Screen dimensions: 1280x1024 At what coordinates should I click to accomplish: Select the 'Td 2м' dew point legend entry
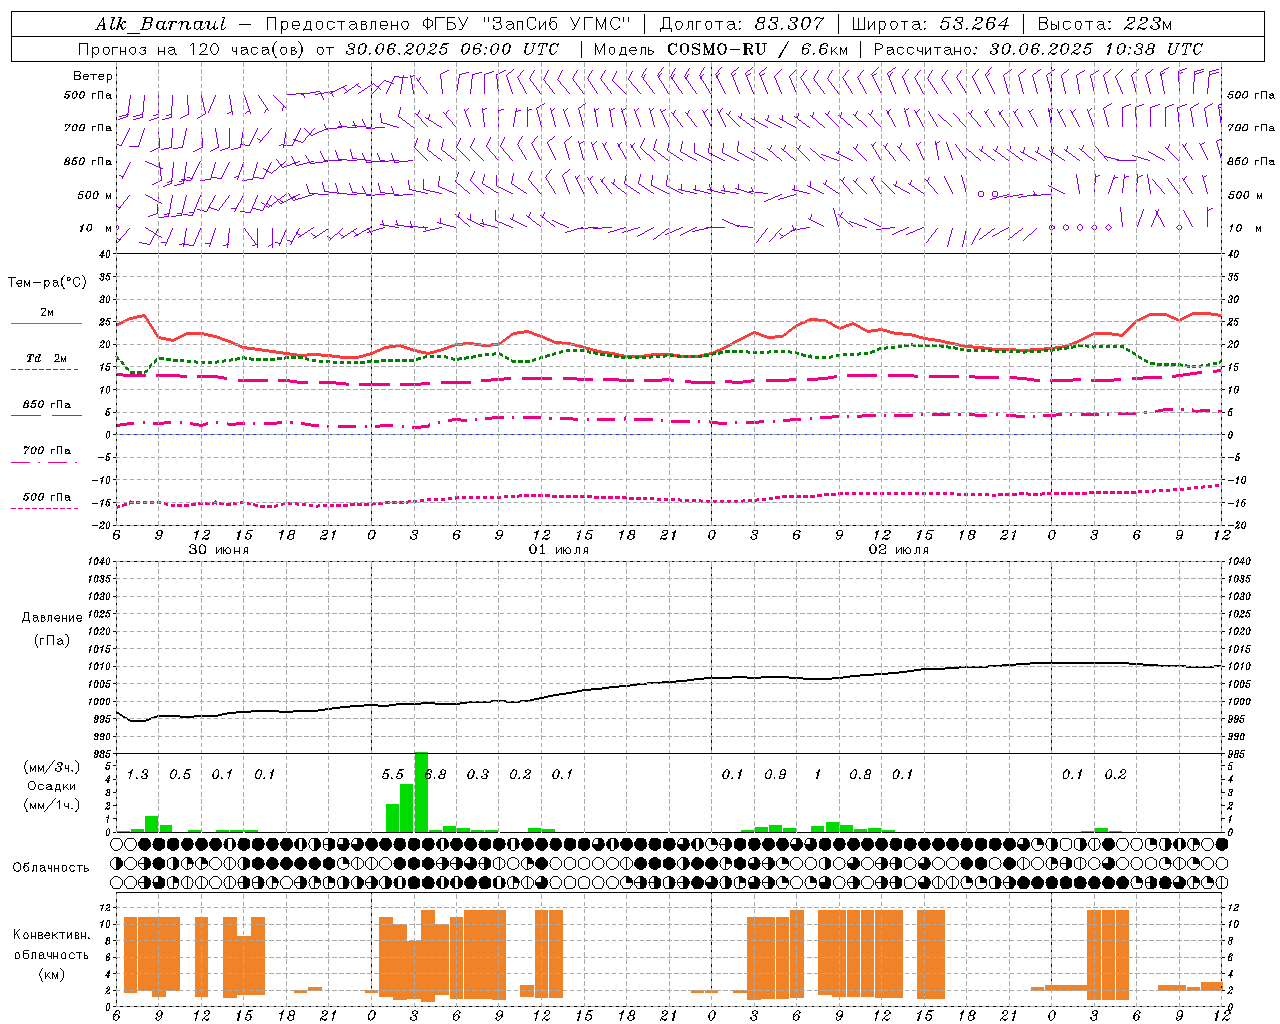pyautogui.click(x=47, y=358)
